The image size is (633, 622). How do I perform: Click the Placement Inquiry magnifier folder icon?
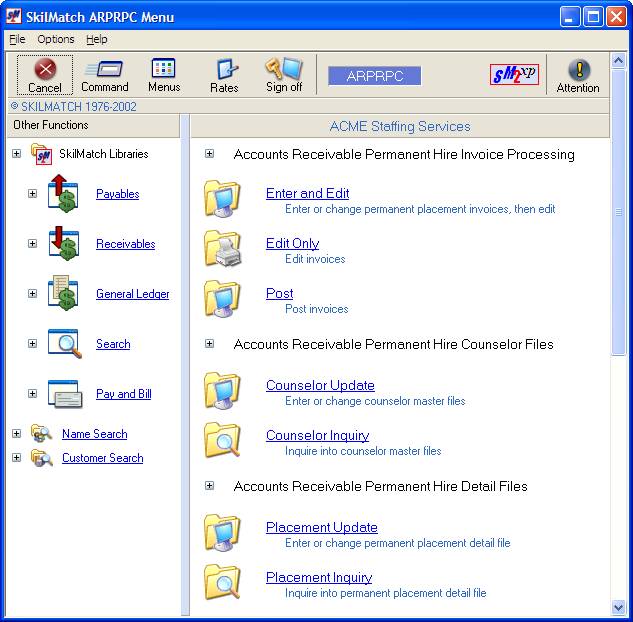coord(222,583)
